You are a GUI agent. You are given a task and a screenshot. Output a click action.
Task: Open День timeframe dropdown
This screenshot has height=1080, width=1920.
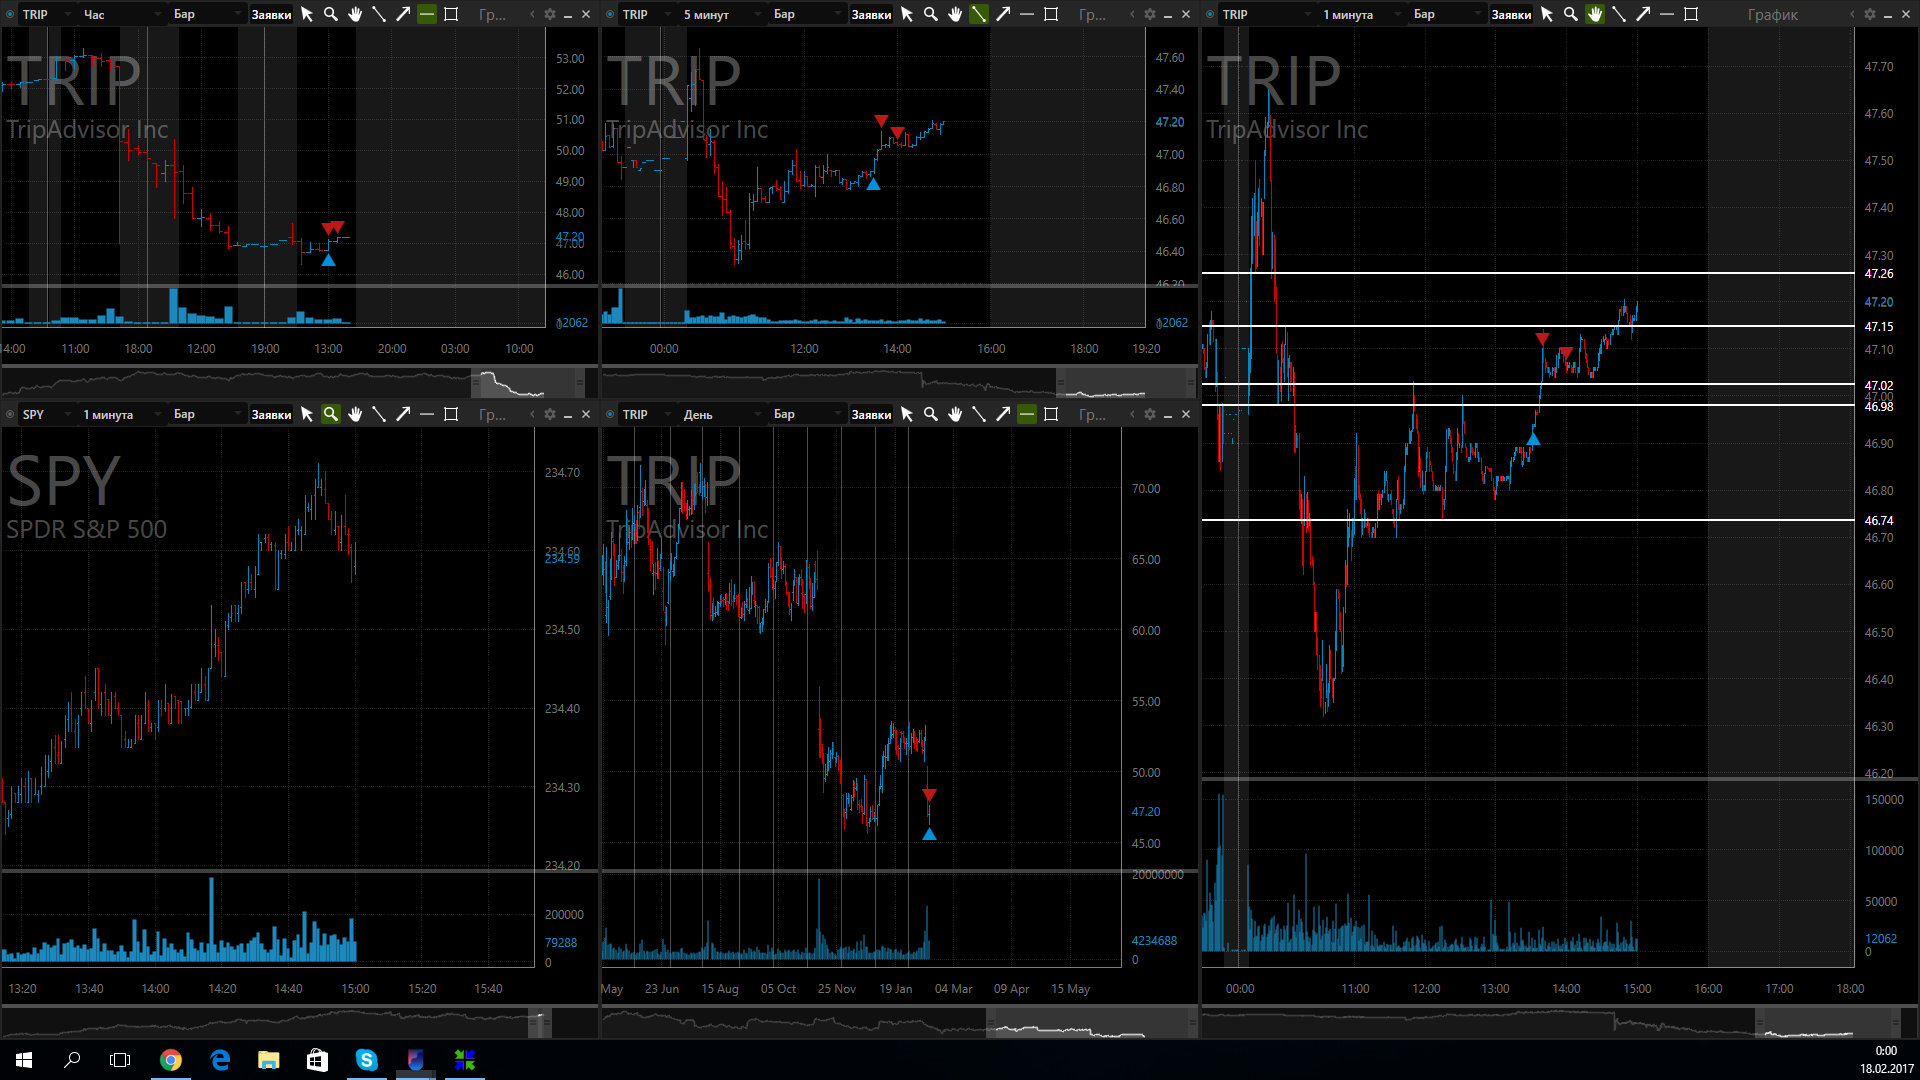pos(722,414)
